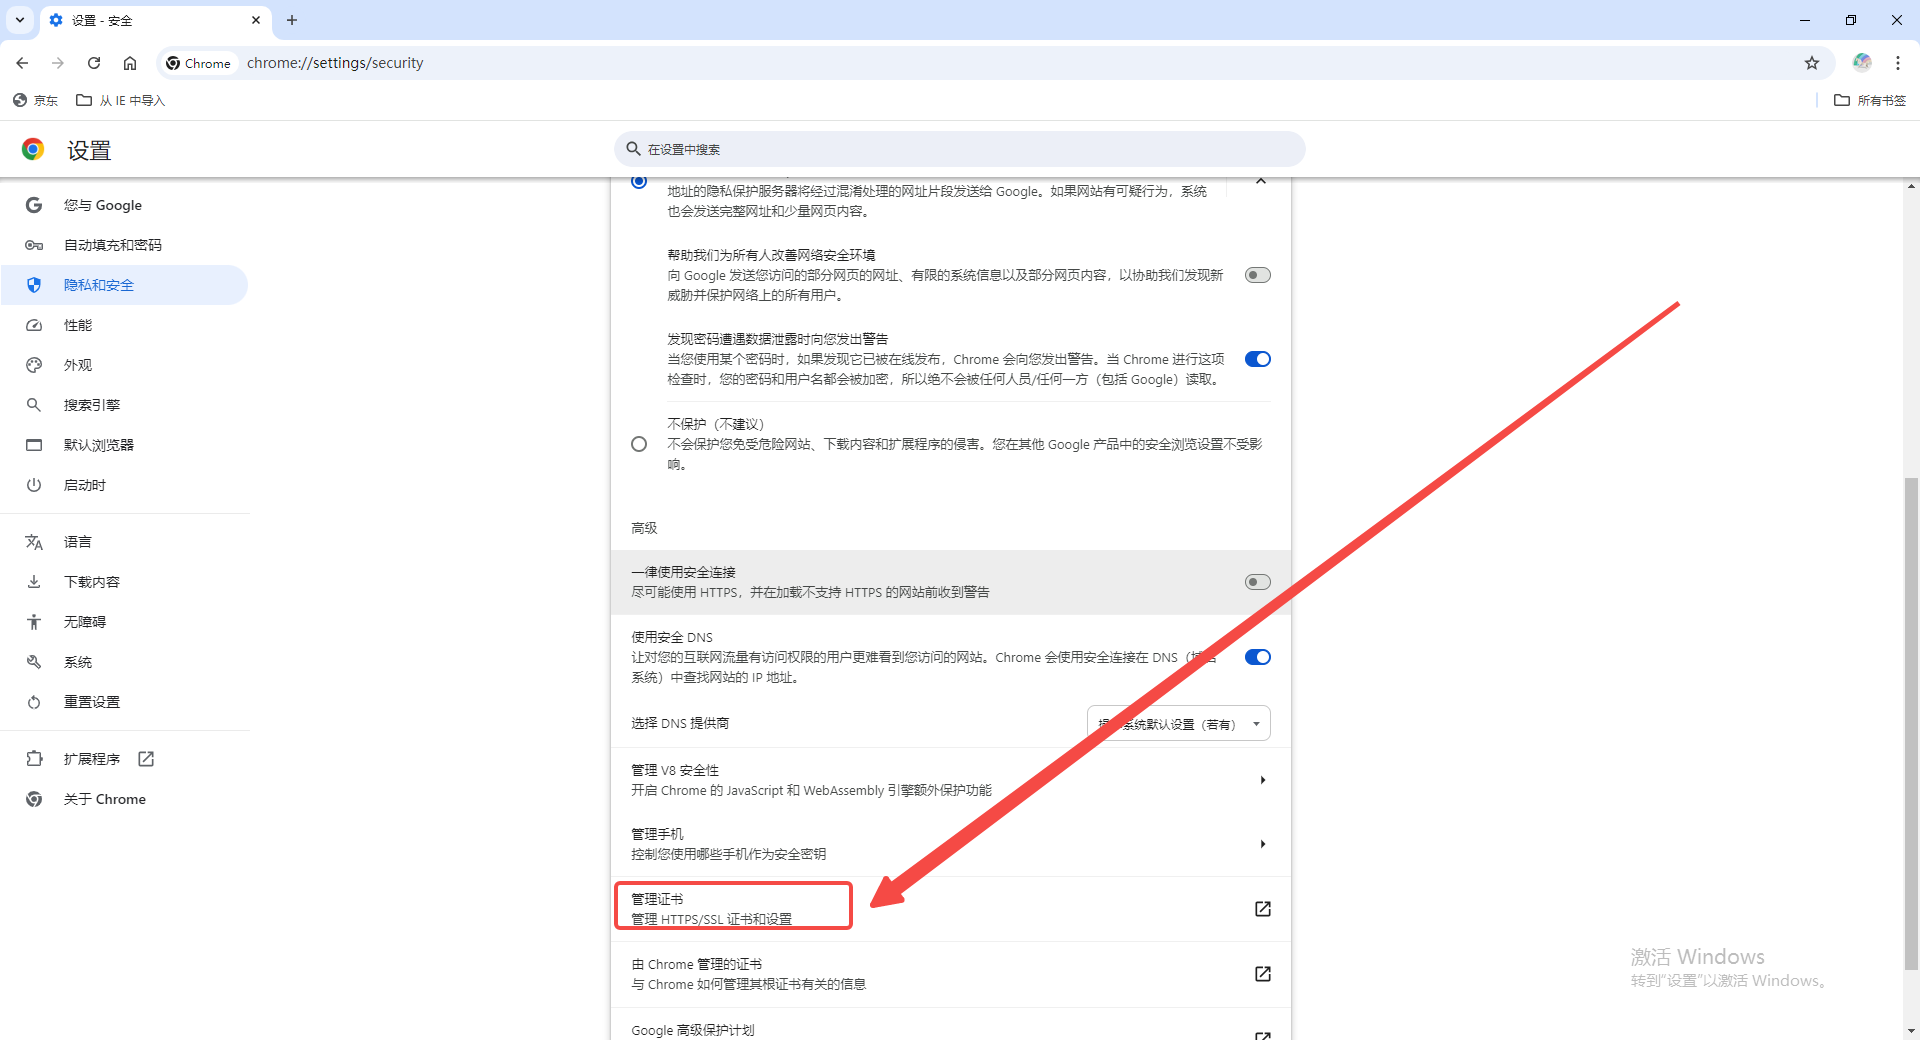This screenshot has height=1040, width=1920.
Task: Expand 管理 V8 安全性 arrow
Action: (x=1263, y=780)
